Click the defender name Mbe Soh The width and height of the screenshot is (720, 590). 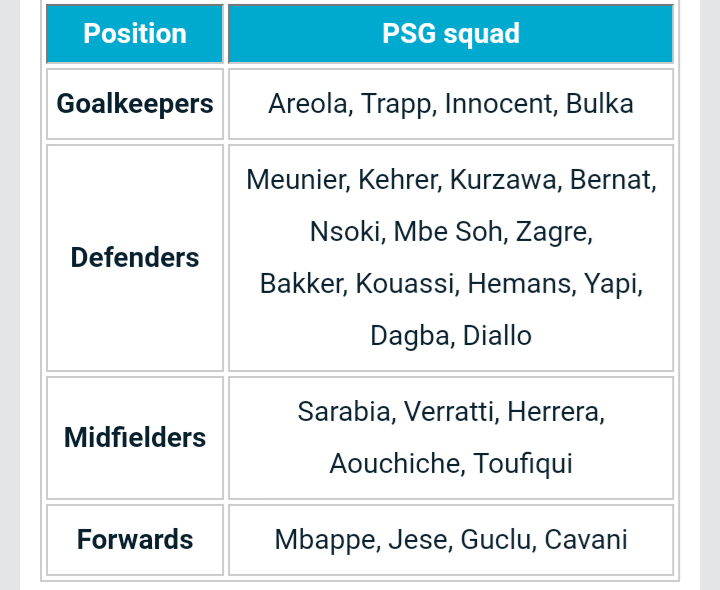(x=448, y=231)
